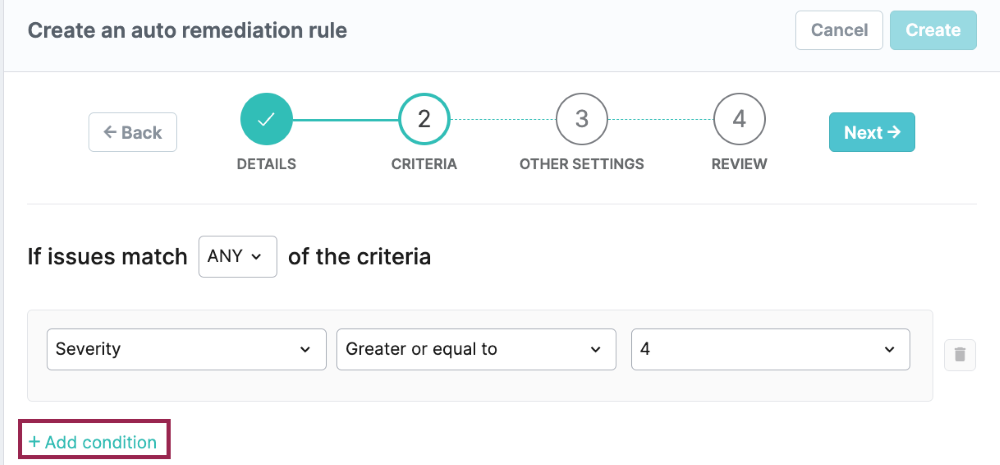Click the step 3 circle indicator
The height and width of the screenshot is (465, 1000).
point(582,119)
